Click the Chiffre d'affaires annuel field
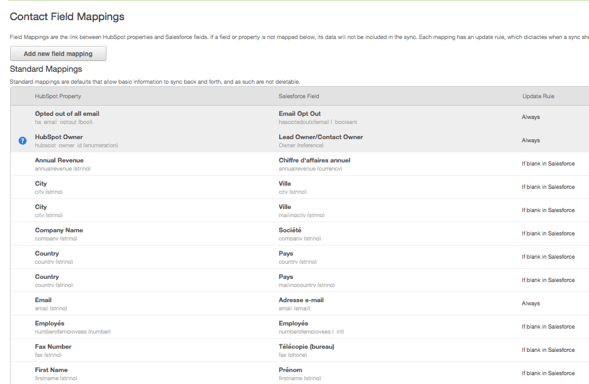Screen dimensions: 589x384 click(314, 160)
